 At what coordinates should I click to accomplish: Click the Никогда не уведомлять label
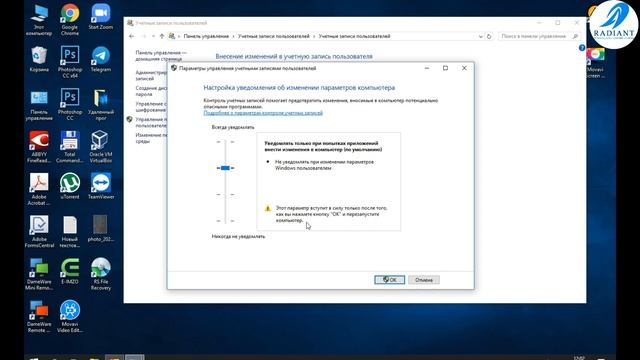click(238, 236)
